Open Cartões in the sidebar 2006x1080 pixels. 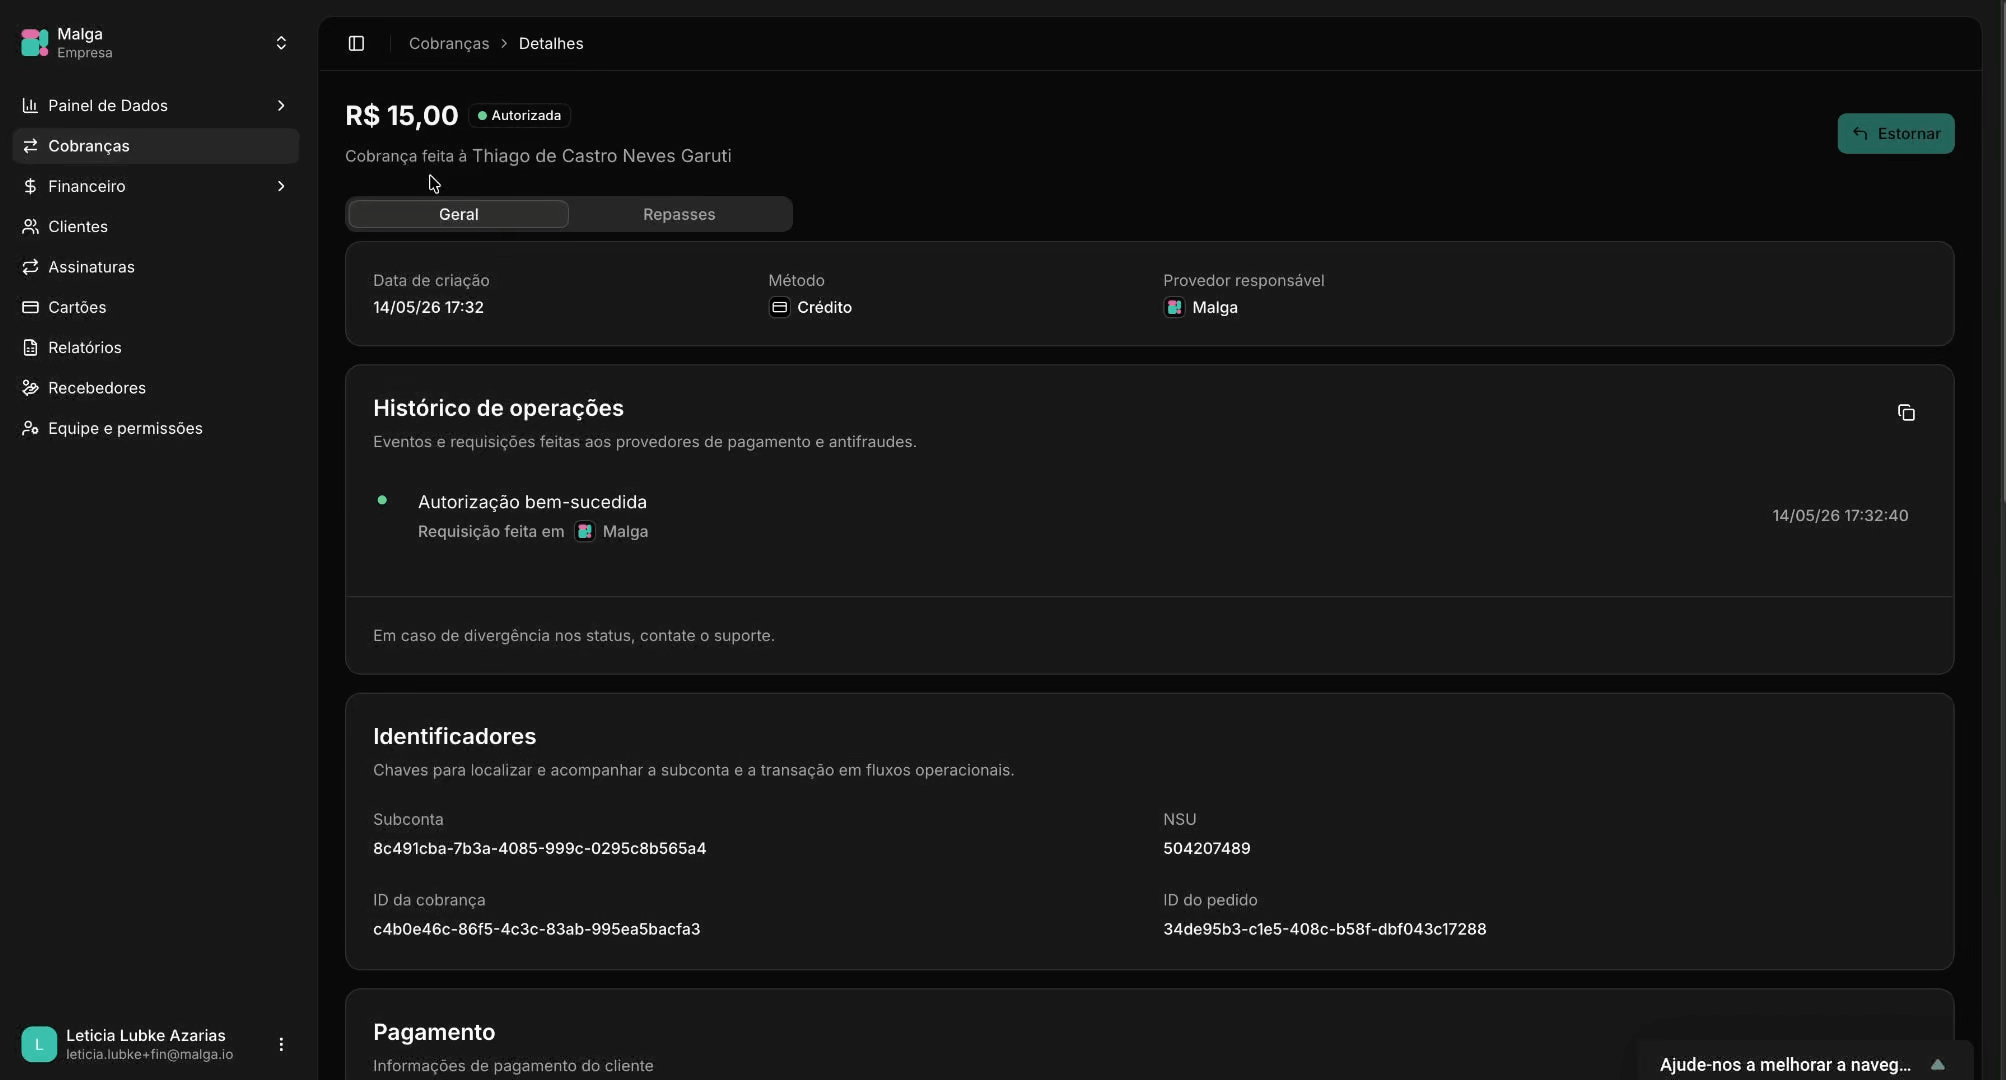tap(156, 307)
